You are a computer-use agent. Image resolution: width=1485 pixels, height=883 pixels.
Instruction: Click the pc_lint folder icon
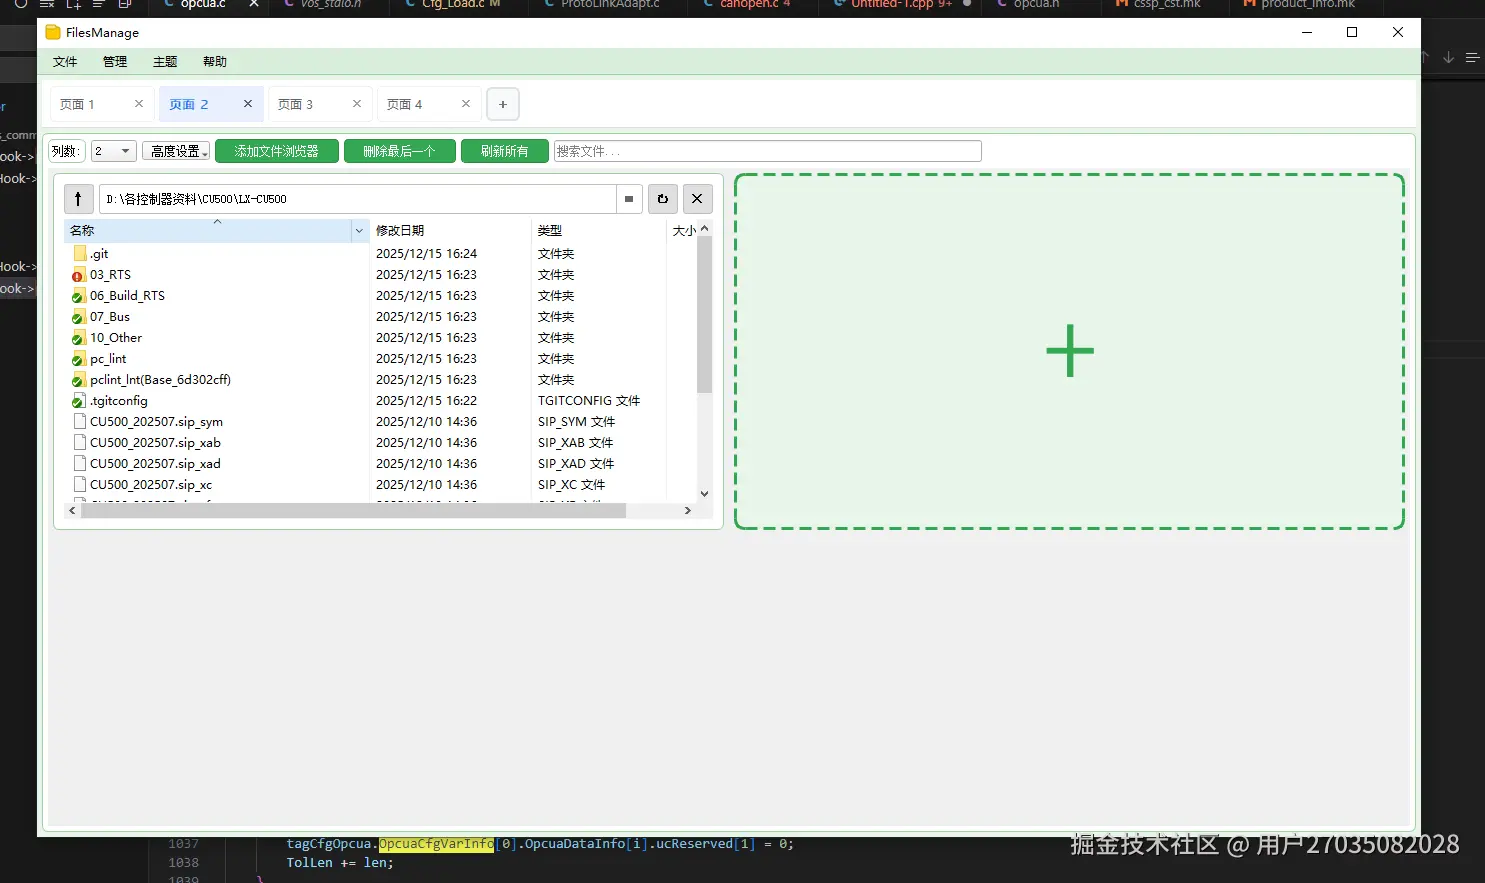[79, 359]
